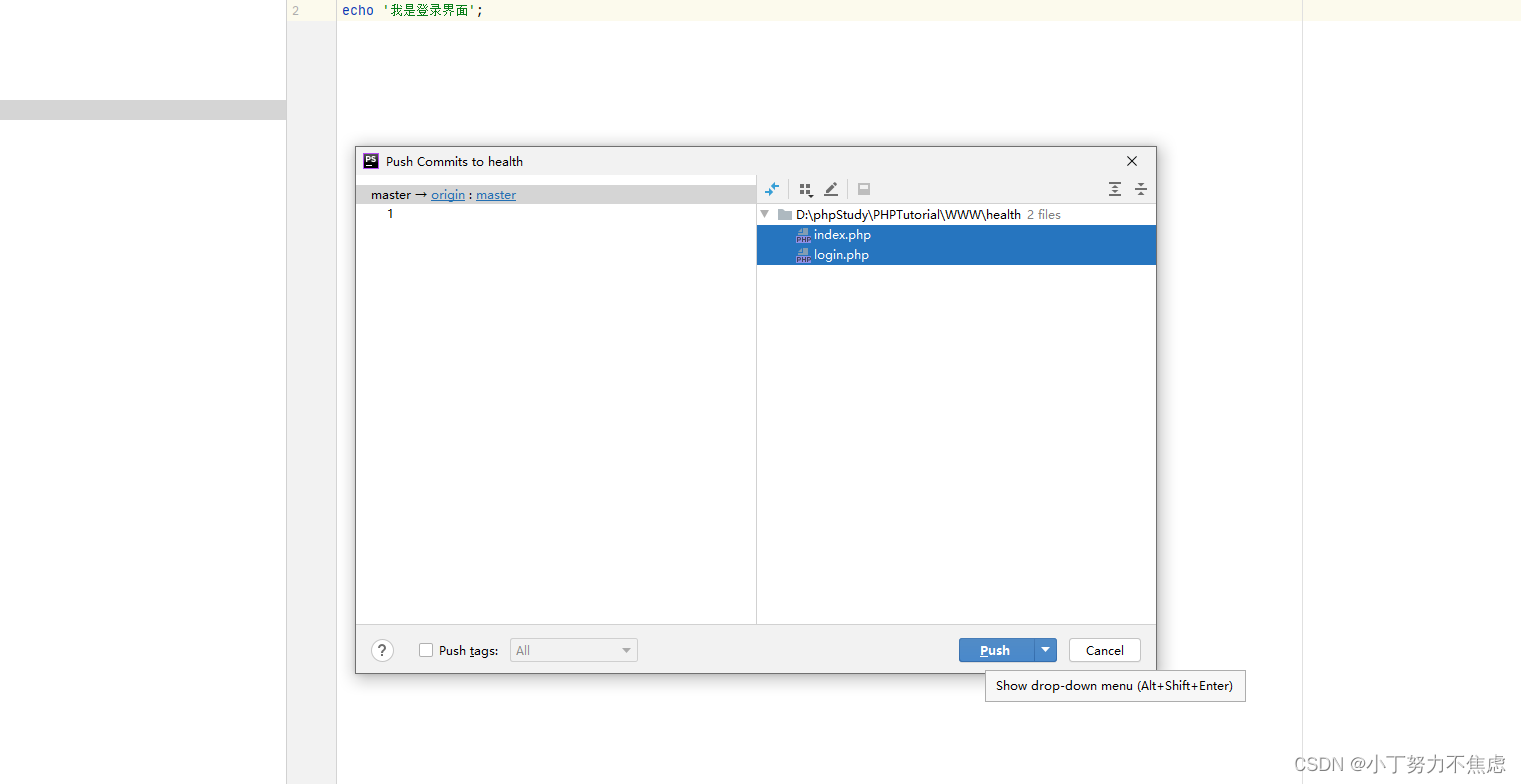Open the Push button drop-down arrow
The image size is (1521, 784).
tap(1045, 650)
